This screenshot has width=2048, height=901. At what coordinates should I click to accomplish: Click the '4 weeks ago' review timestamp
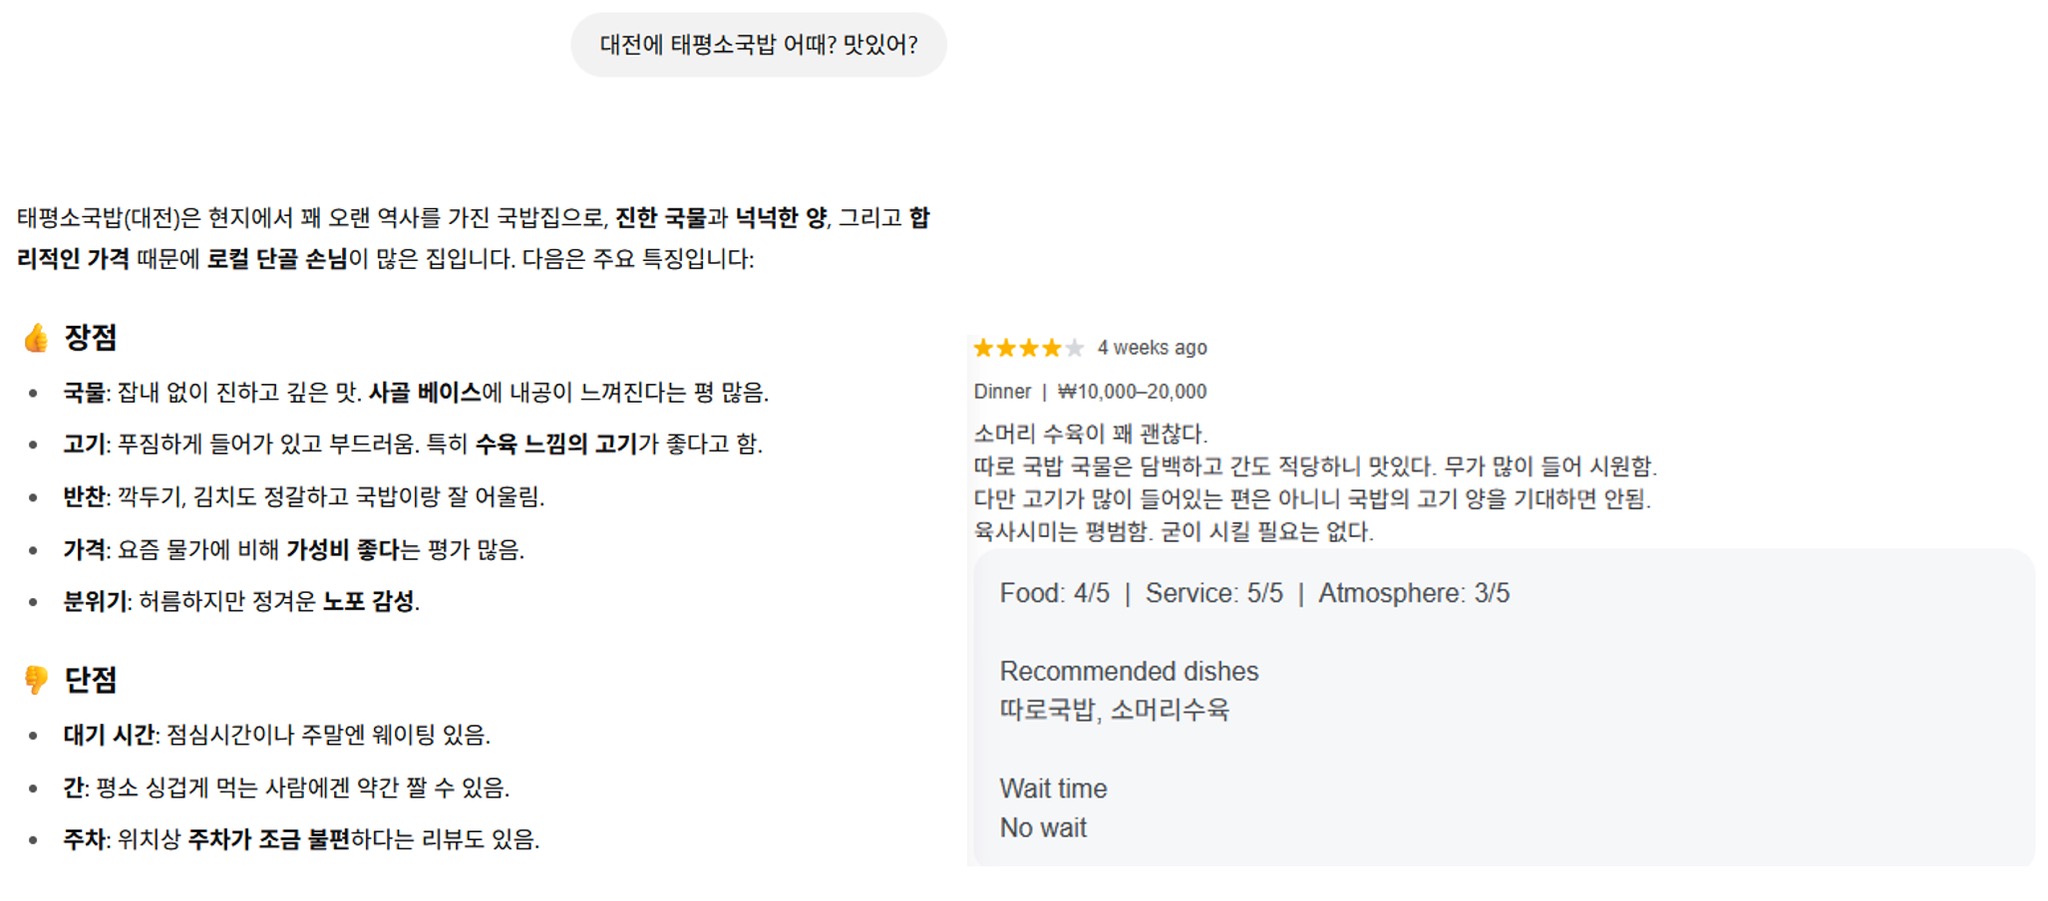(1152, 348)
